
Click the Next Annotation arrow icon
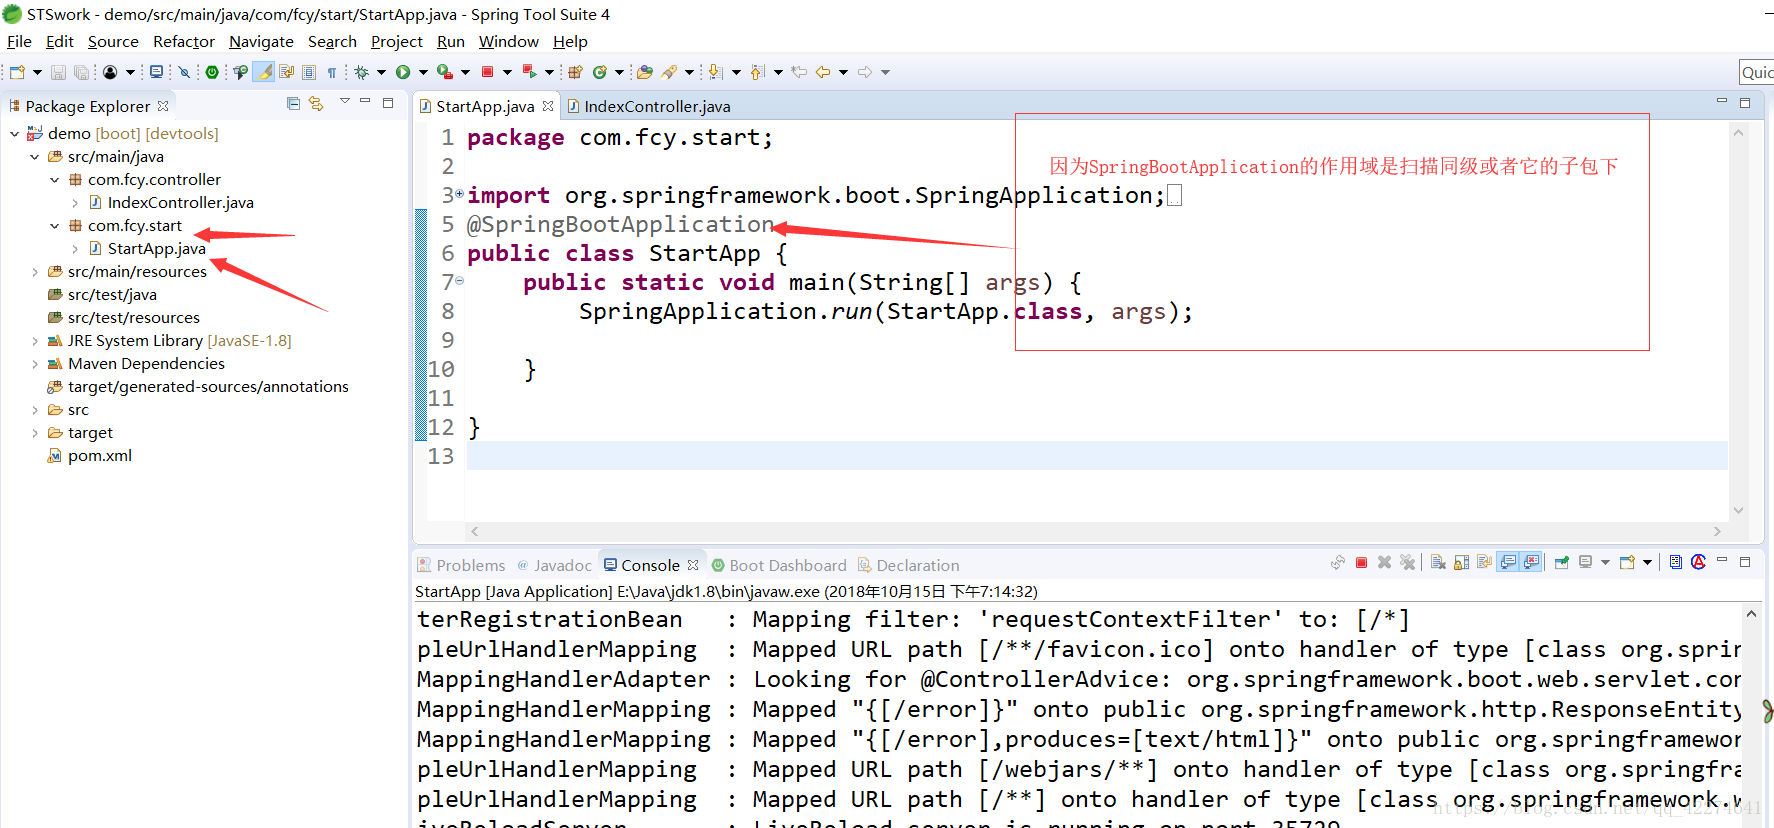(716, 72)
